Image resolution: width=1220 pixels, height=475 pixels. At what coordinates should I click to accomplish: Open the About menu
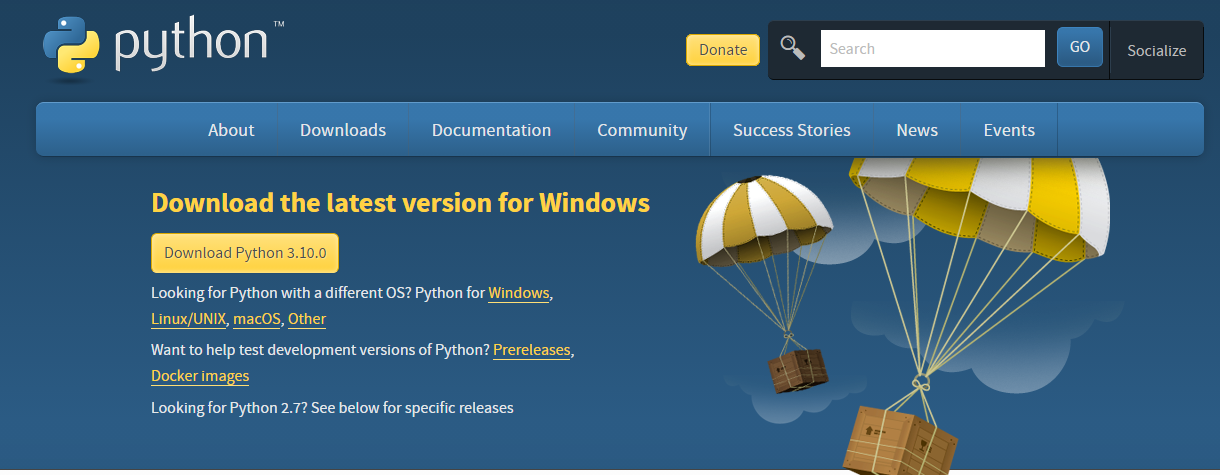[x=231, y=130]
